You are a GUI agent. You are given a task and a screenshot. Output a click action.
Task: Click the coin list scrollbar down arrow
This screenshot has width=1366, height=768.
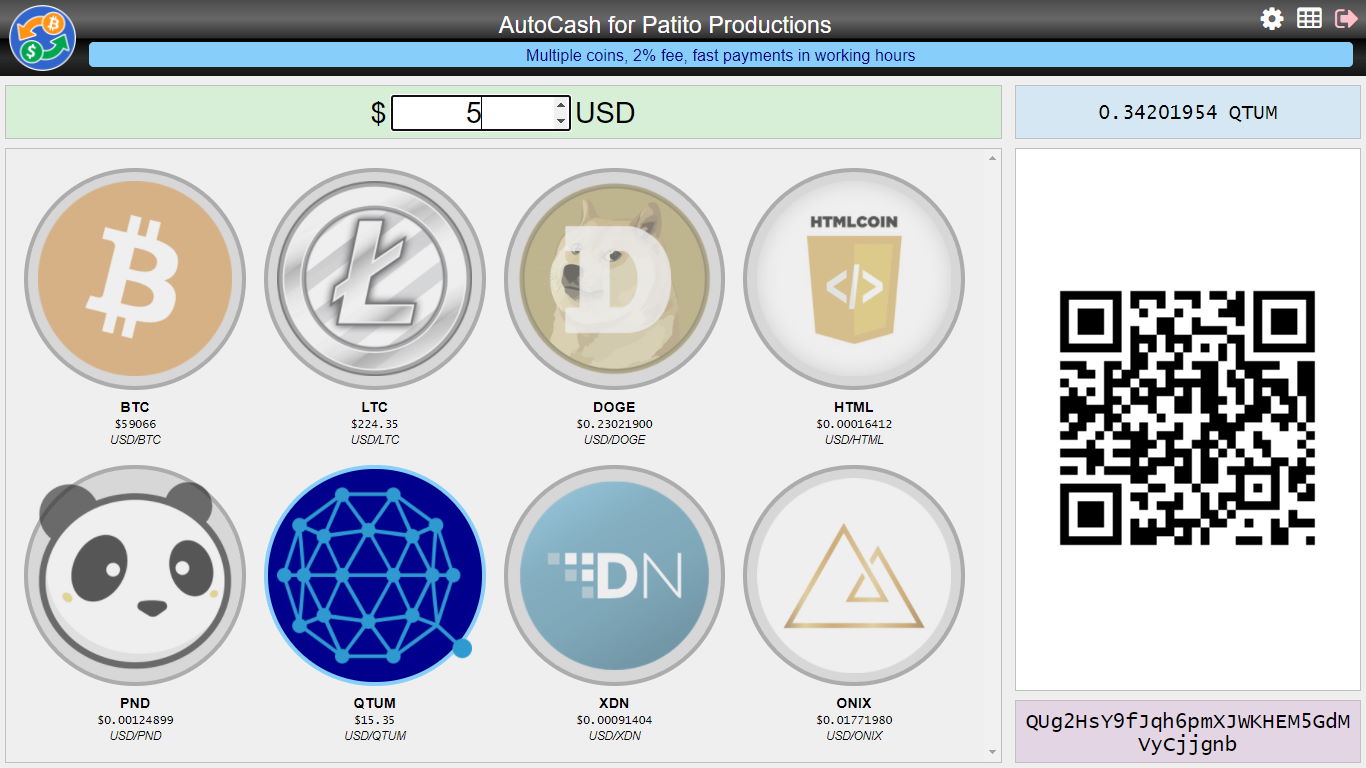coord(993,752)
